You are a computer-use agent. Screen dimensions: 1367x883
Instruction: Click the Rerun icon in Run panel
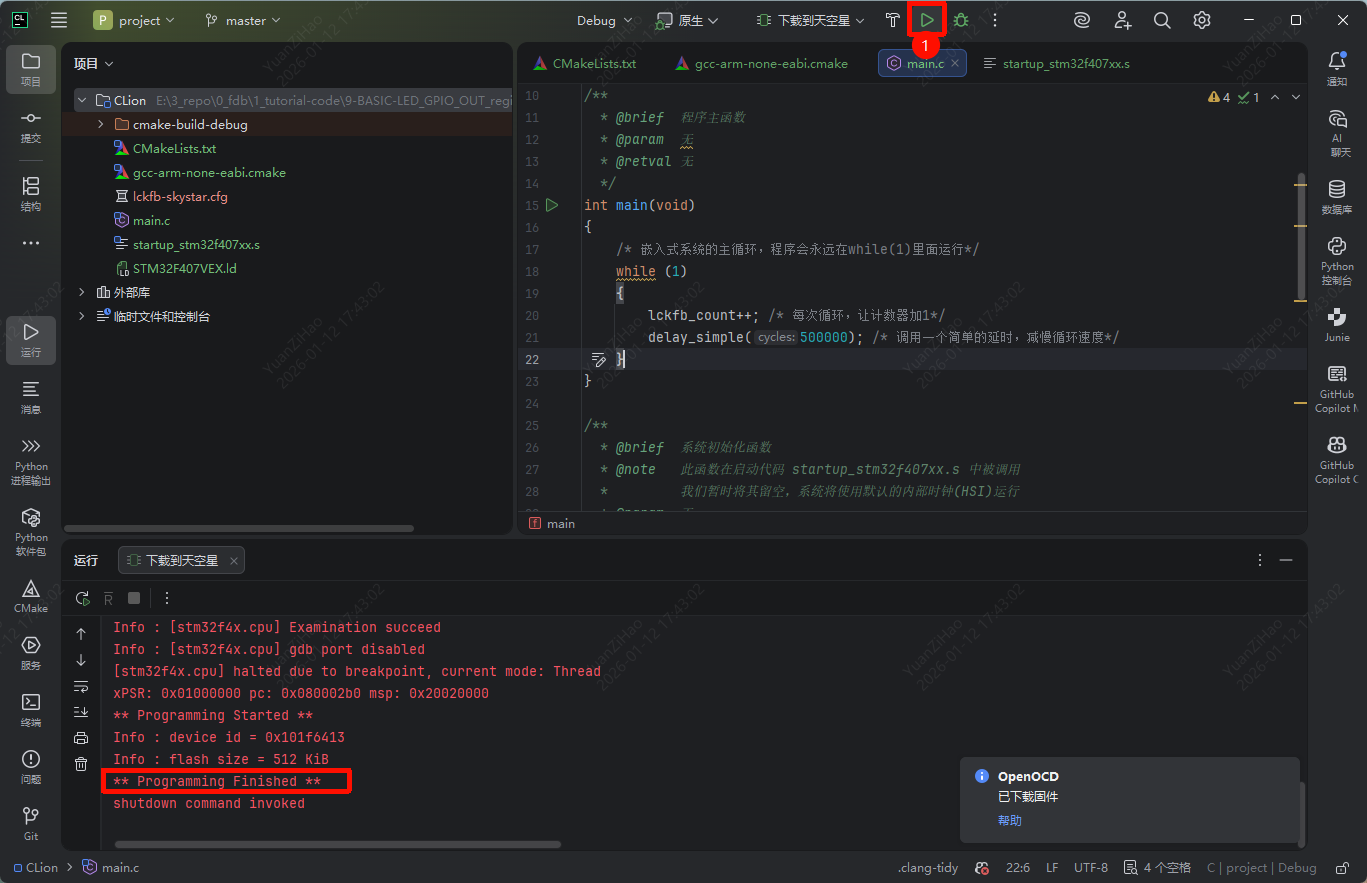[82, 598]
